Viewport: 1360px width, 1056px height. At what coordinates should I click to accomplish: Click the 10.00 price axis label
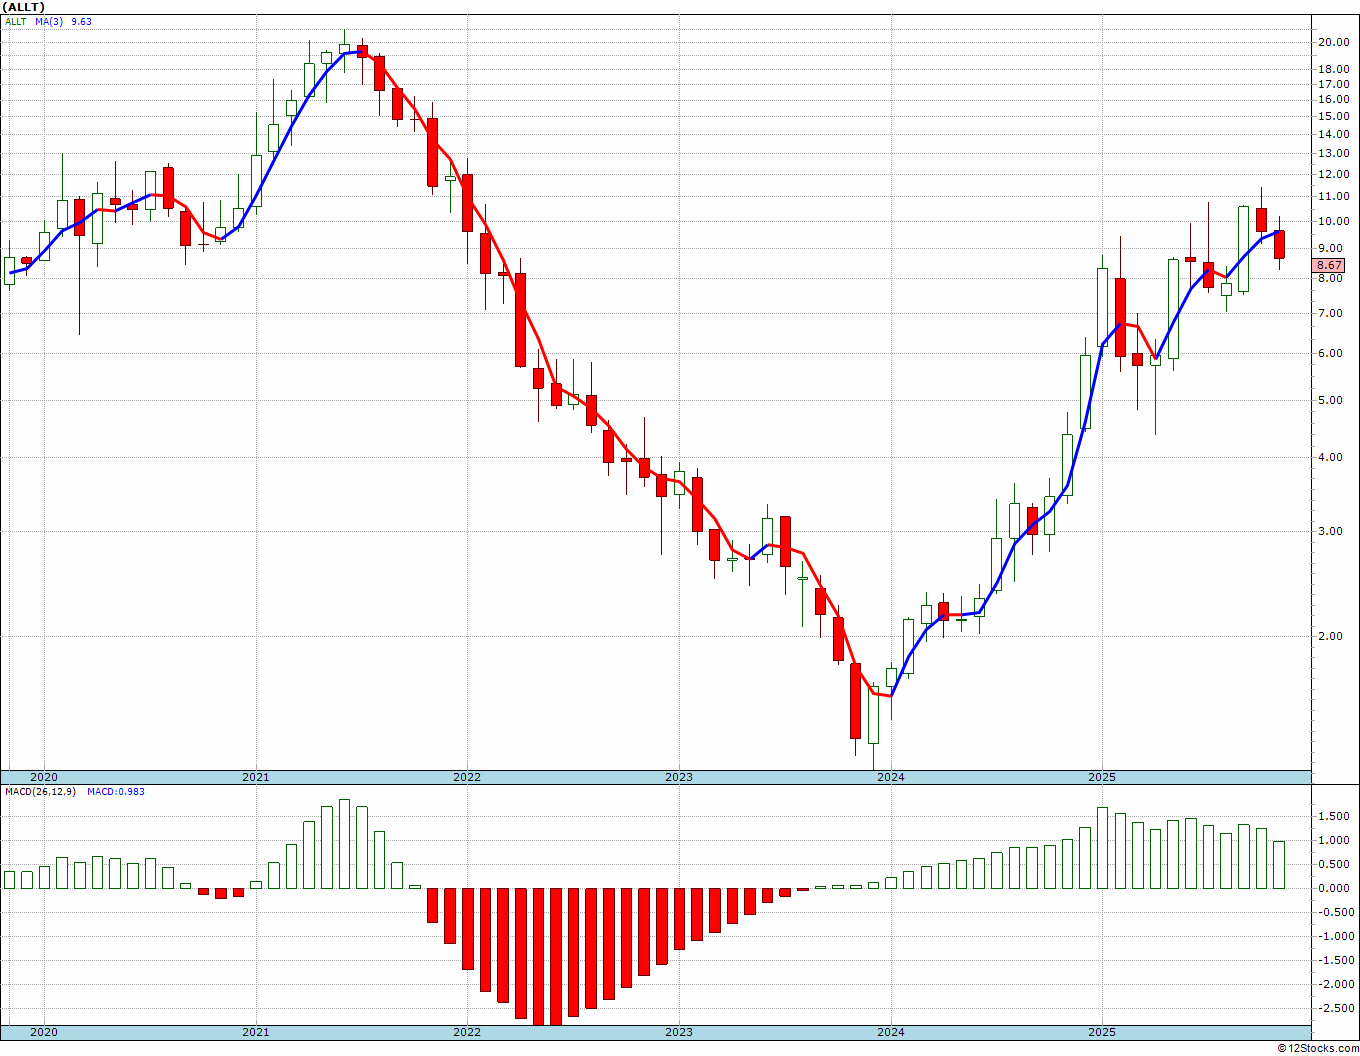pyautogui.click(x=1333, y=222)
